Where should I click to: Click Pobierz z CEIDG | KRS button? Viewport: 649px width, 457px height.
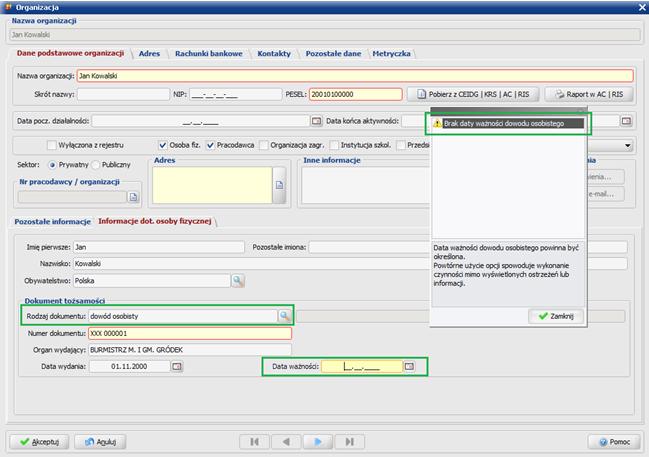click(x=473, y=94)
